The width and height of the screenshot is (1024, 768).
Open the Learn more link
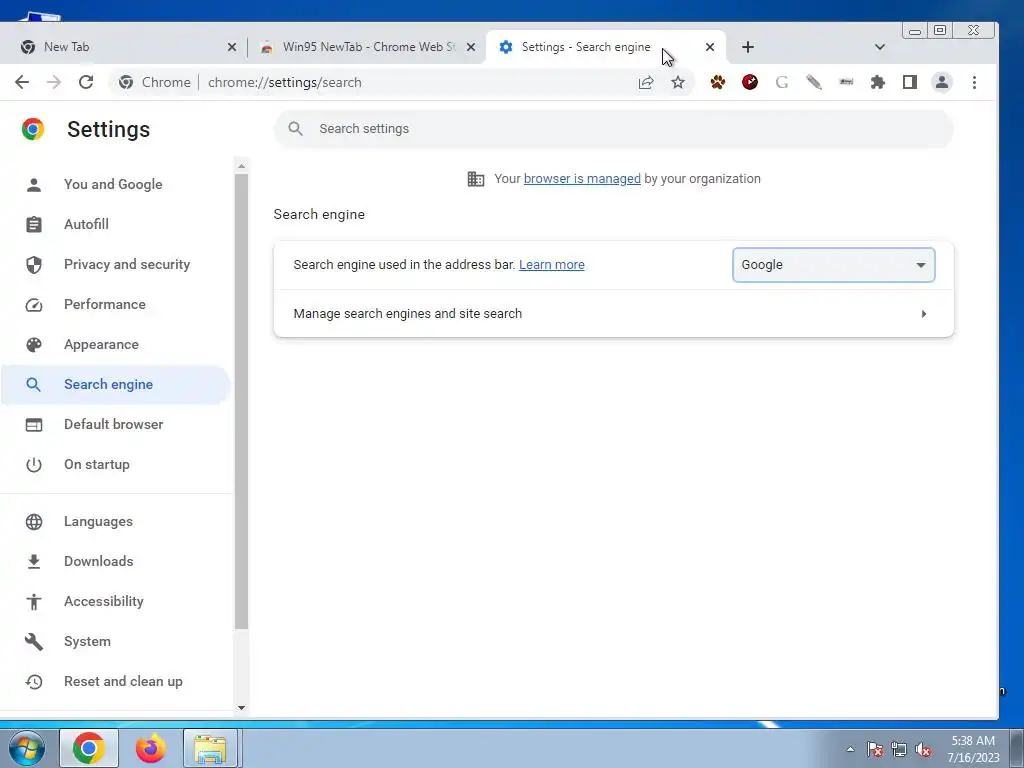[x=552, y=264]
